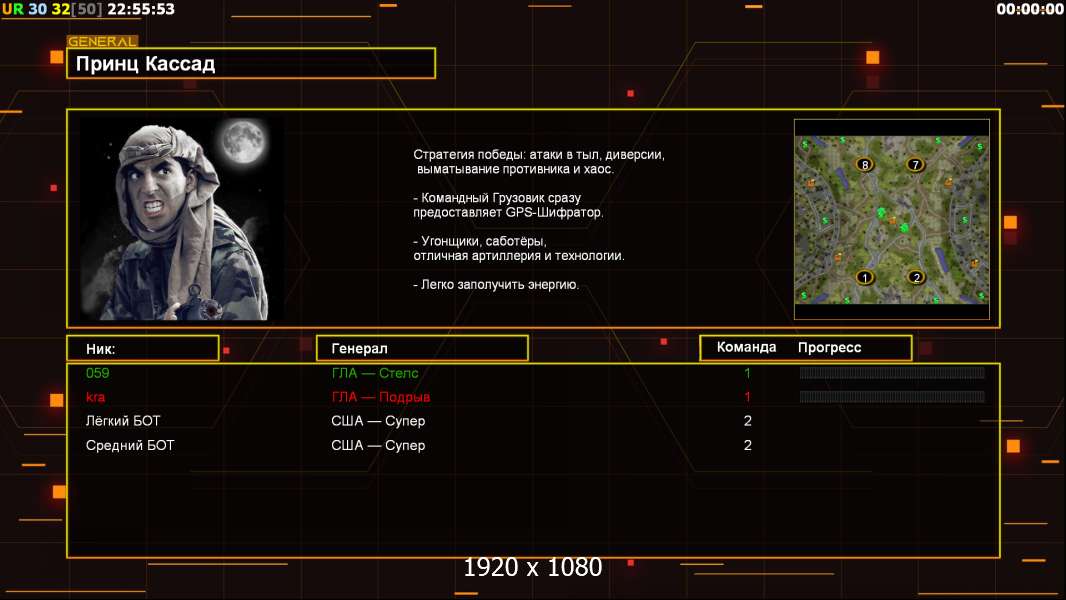Screen dimensions: 1066x600
Task: Click the "Генерал" column header
Action: pyautogui.click(x=422, y=349)
